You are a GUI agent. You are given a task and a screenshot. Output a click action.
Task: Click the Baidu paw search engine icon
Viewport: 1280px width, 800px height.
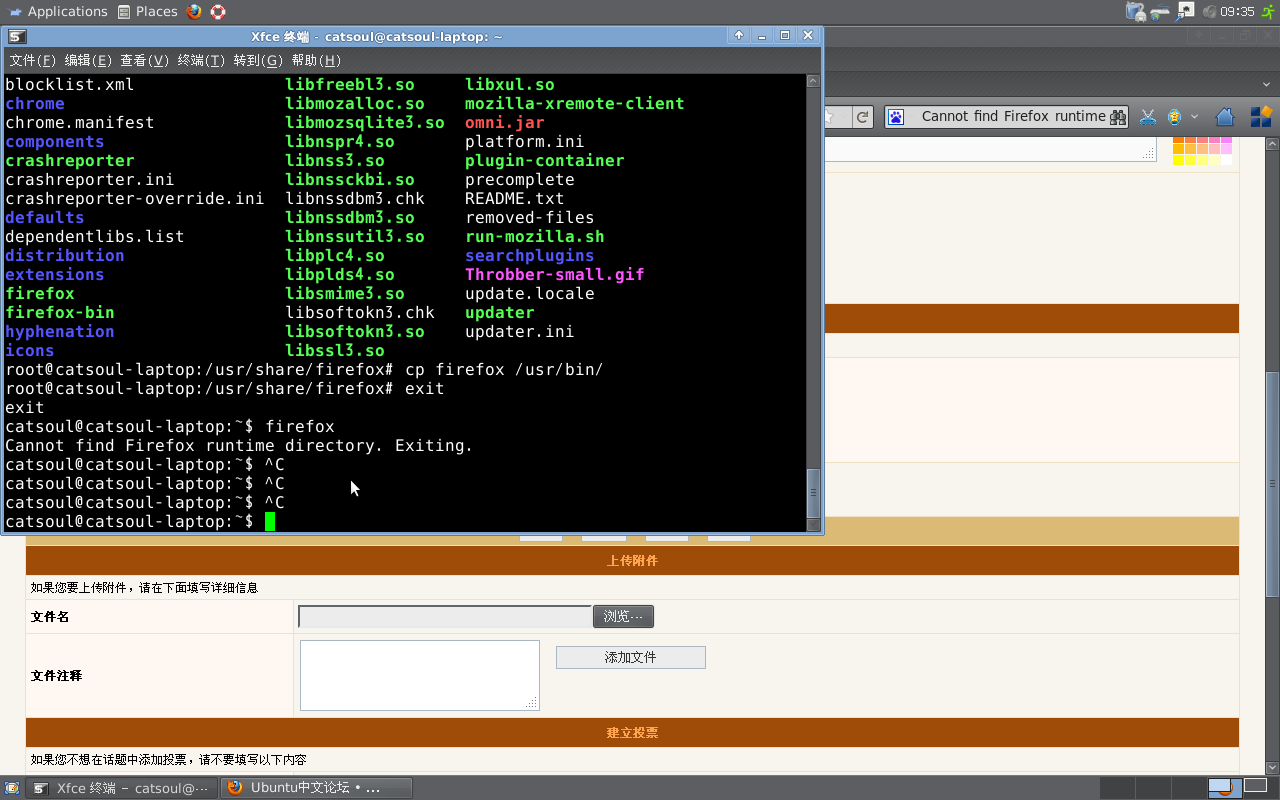point(896,117)
